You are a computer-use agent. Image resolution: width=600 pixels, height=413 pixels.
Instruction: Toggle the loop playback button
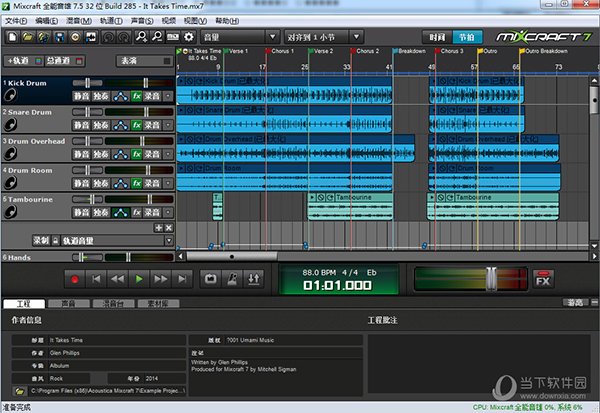point(210,279)
